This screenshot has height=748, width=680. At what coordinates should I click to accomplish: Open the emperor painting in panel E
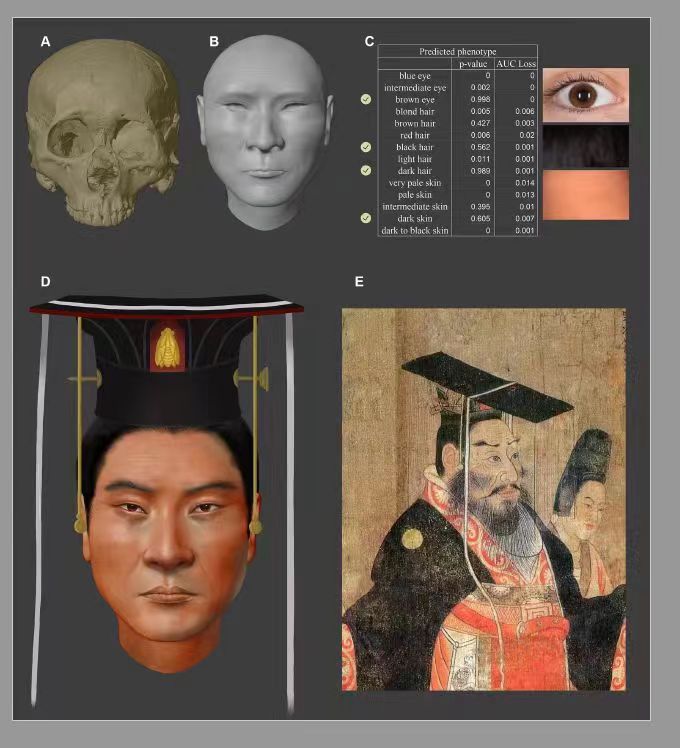(x=484, y=498)
